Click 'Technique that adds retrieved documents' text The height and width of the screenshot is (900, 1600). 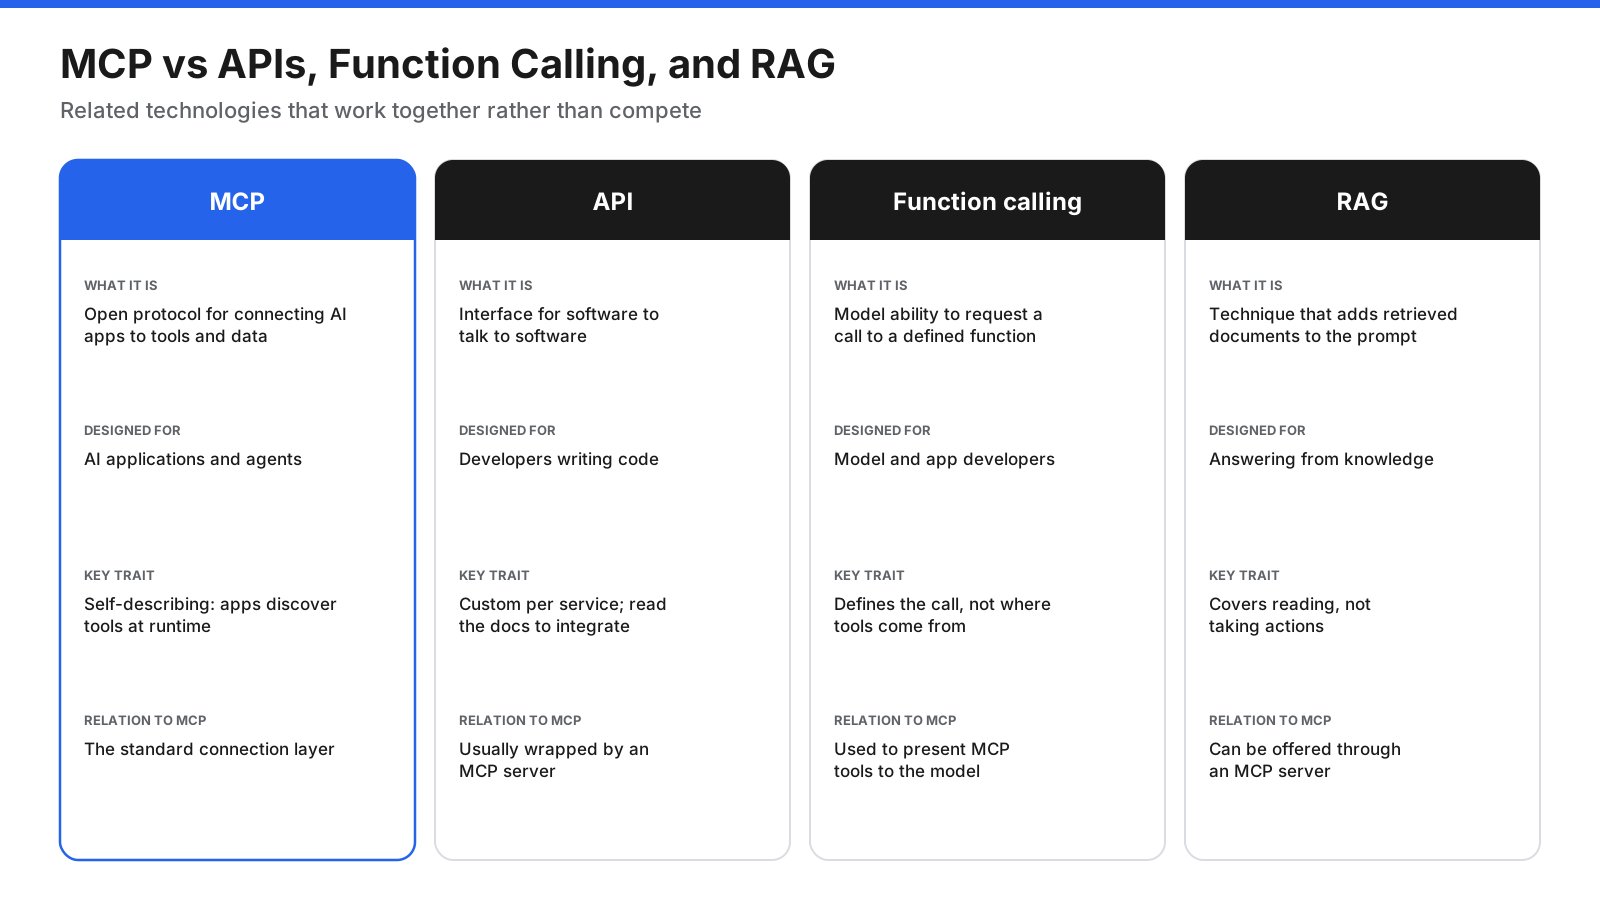(1333, 325)
